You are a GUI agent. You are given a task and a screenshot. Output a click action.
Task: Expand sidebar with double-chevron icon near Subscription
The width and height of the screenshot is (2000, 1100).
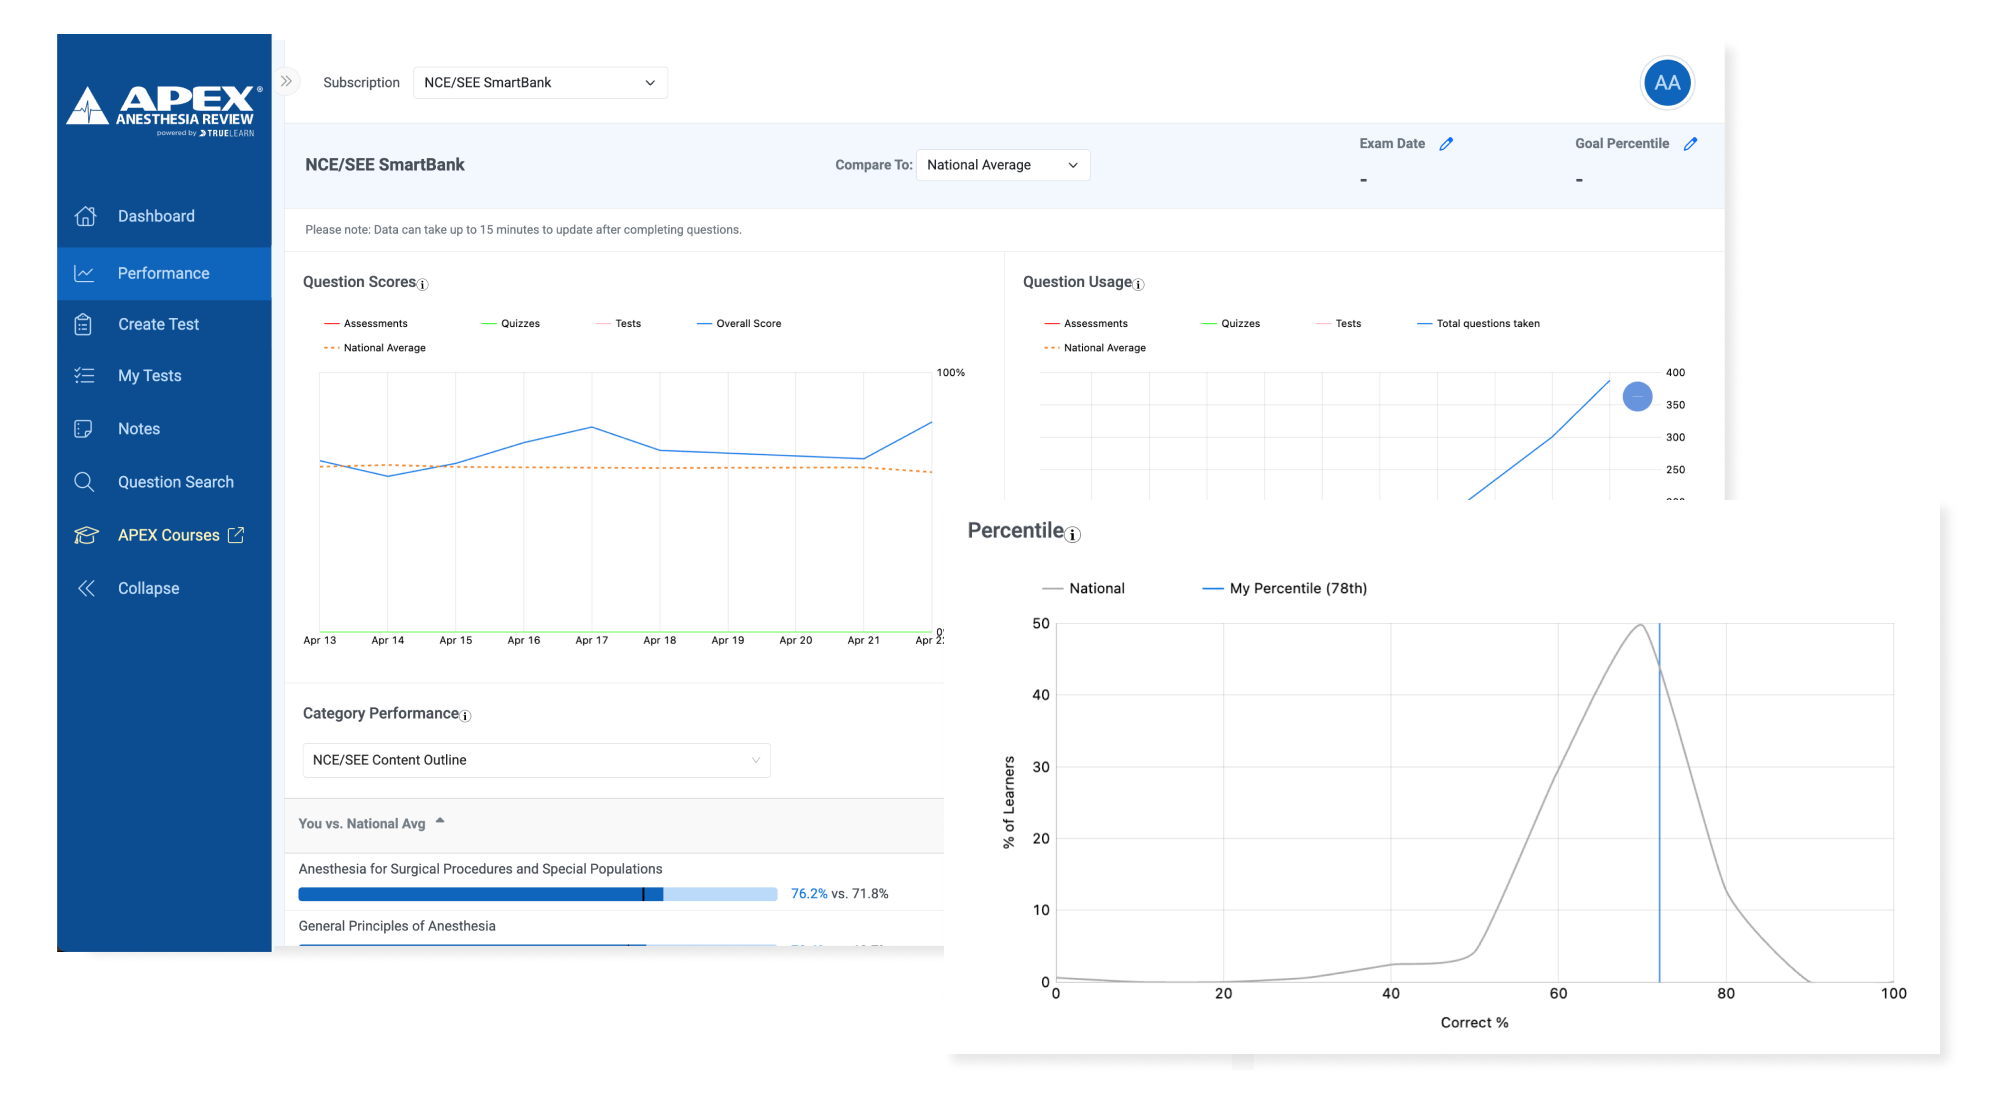pos(287,82)
